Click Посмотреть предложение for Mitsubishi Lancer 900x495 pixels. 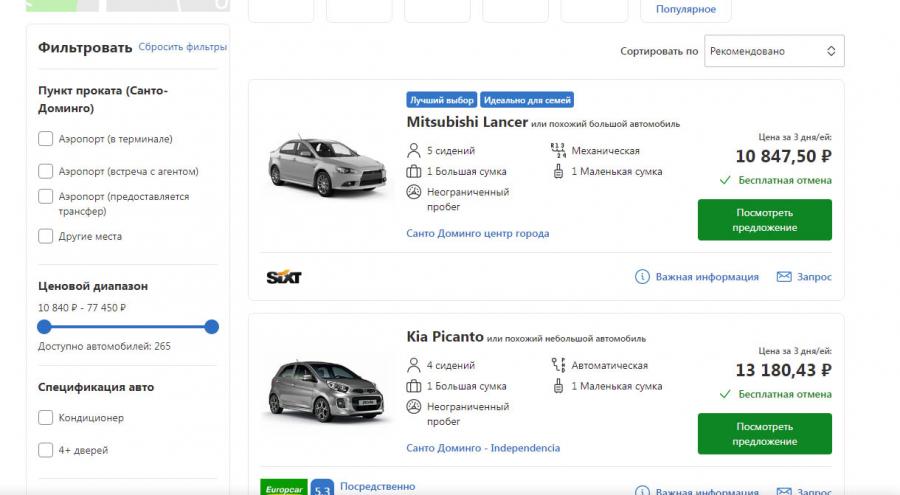[765, 220]
